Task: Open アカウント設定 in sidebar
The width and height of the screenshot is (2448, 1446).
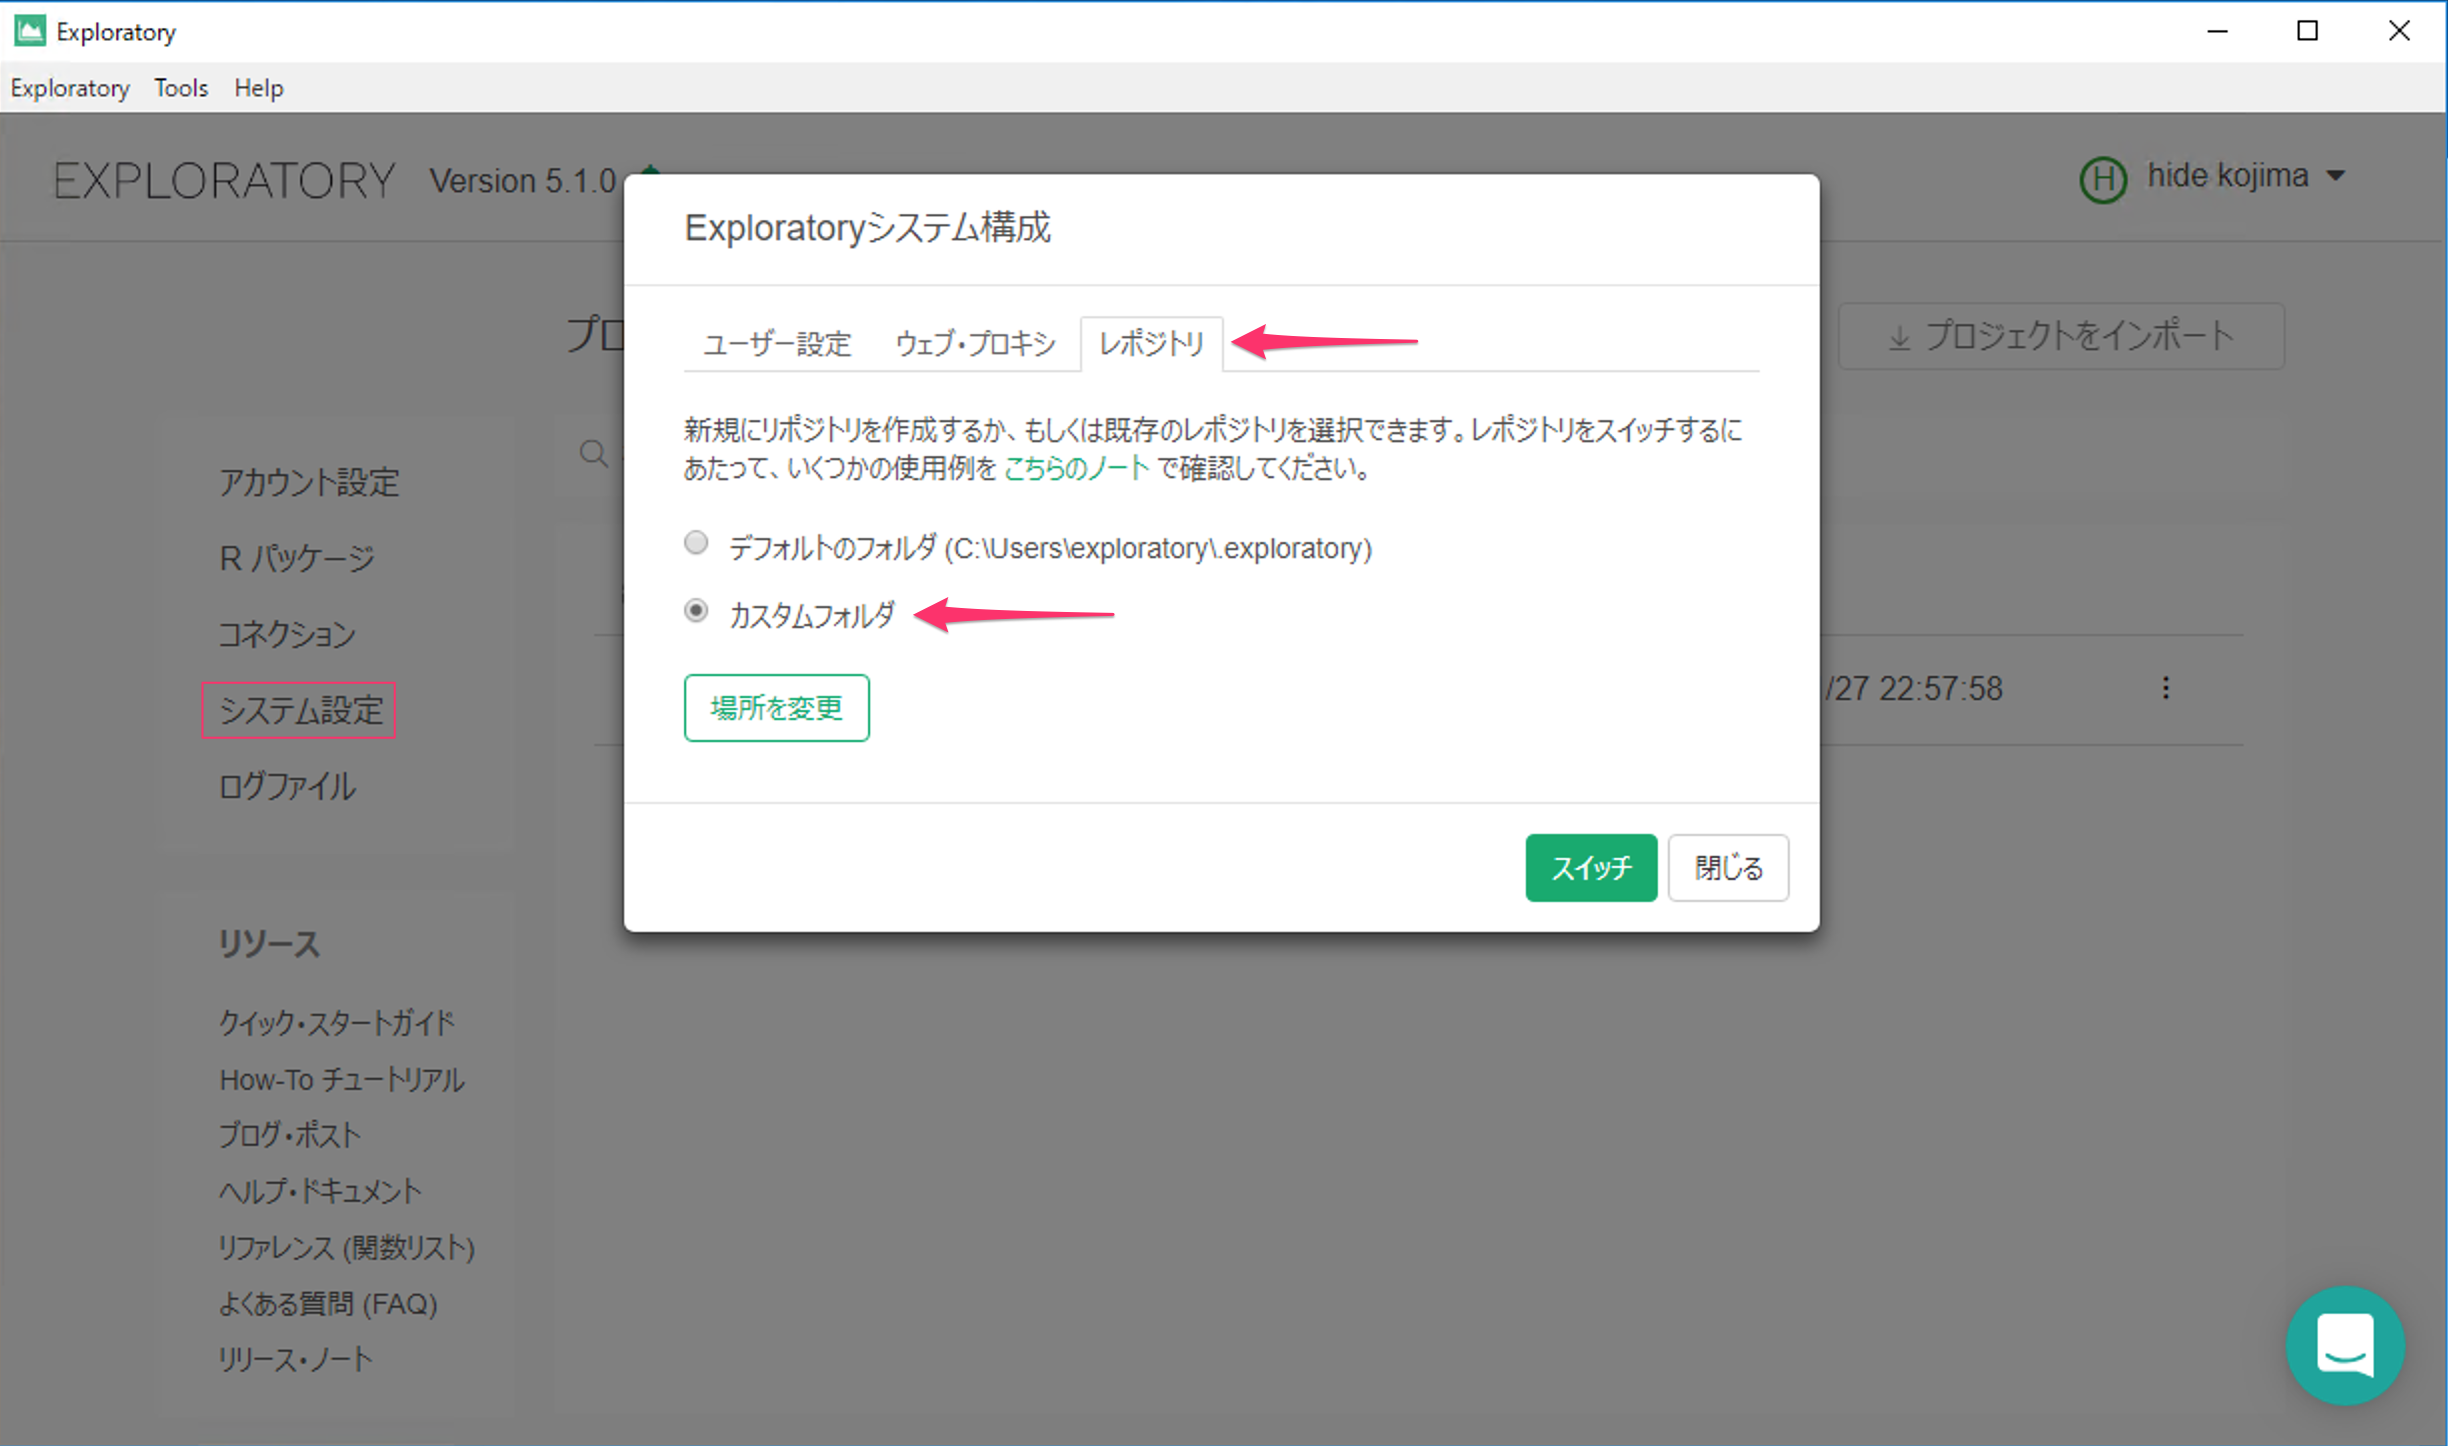Action: [x=309, y=482]
